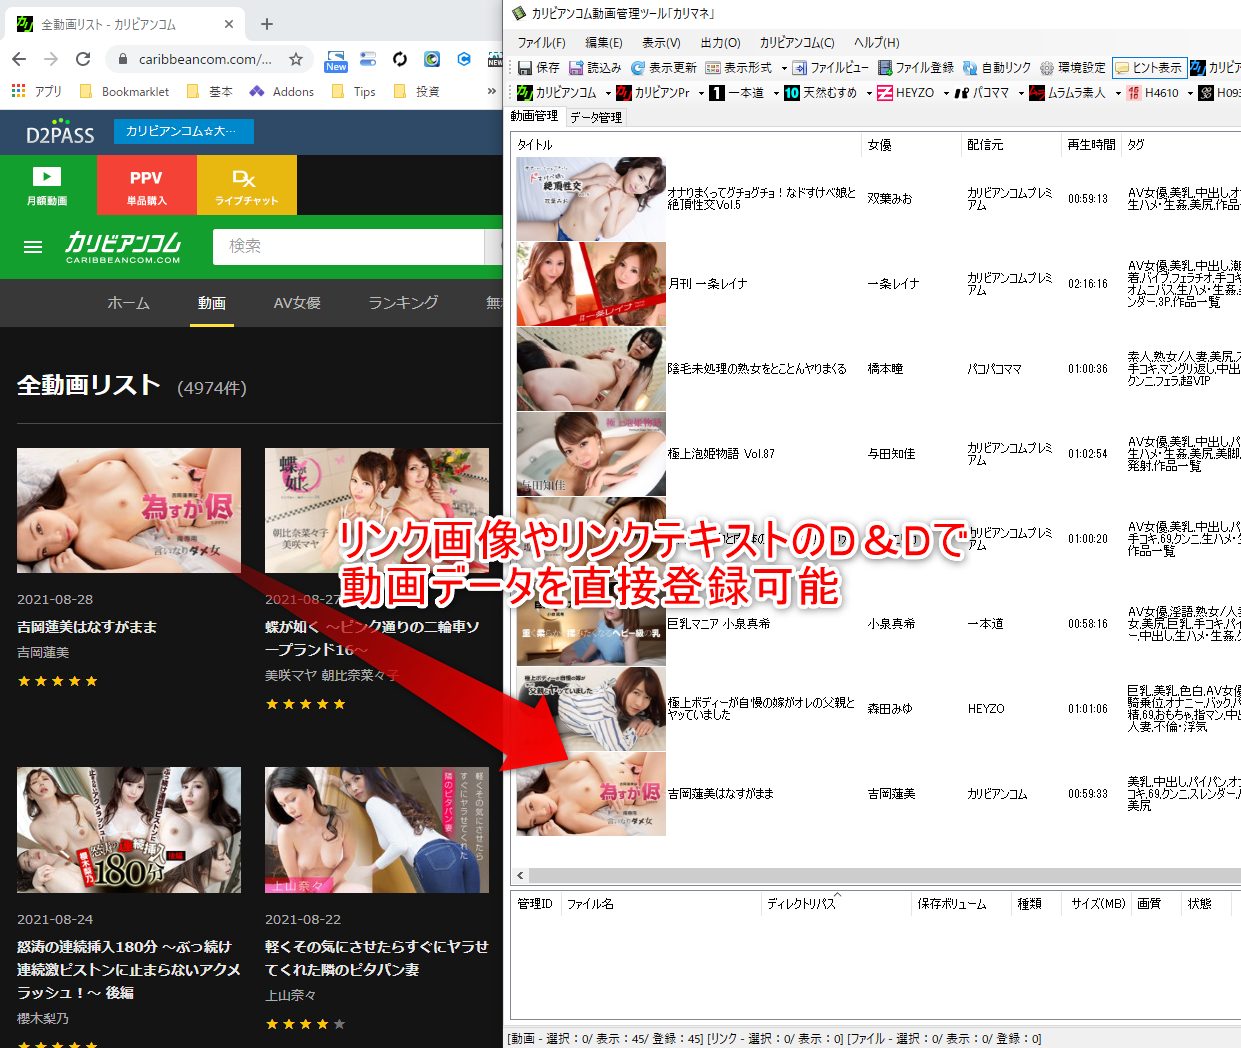This screenshot has height=1048, width=1241.
Task: Click the 一本道 site icon
Action: coord(717,93)
